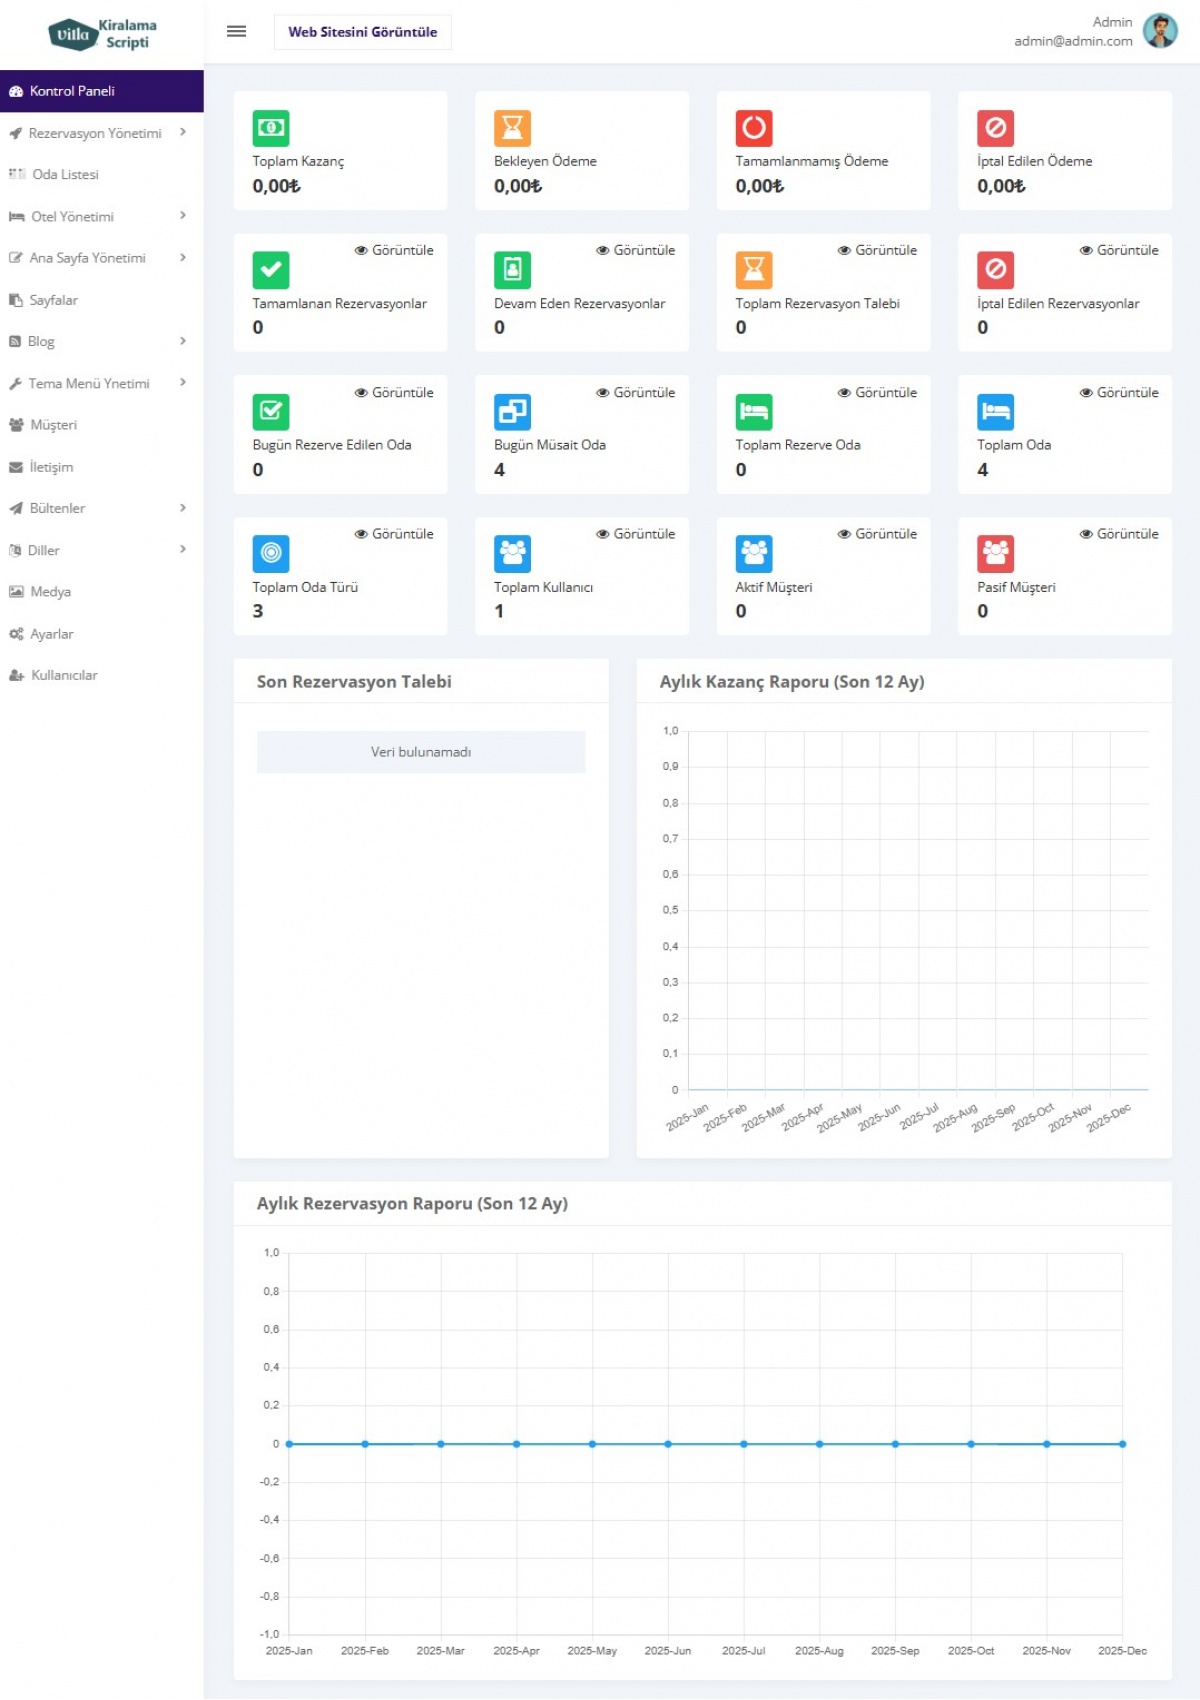Click the Web Sitesini Görüntüle button

[x=362, y=32]
